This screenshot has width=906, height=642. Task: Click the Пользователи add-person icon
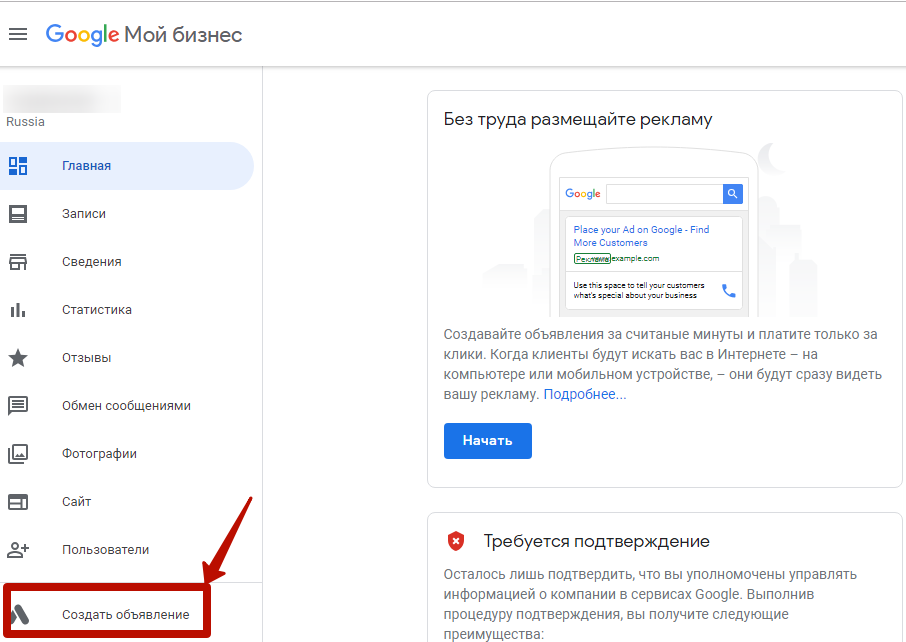pyautogui.click(x=18, y=550)
